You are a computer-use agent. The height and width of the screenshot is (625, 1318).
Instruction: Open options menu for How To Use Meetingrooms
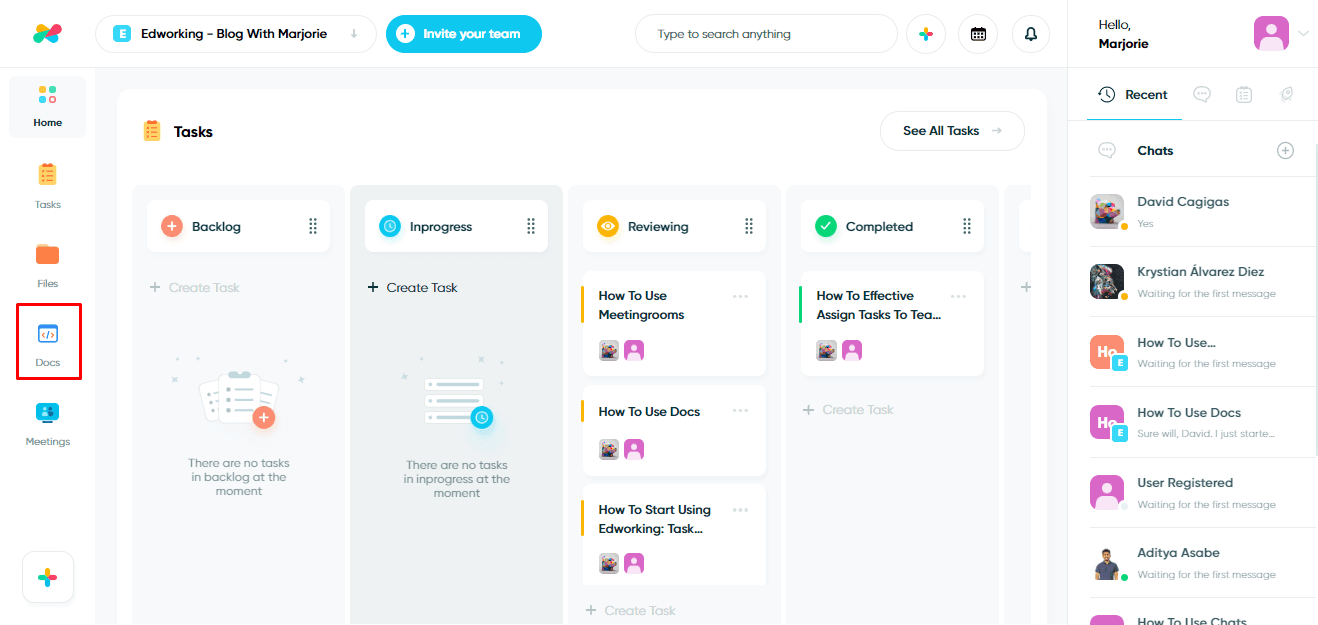(x=740, y=297)
